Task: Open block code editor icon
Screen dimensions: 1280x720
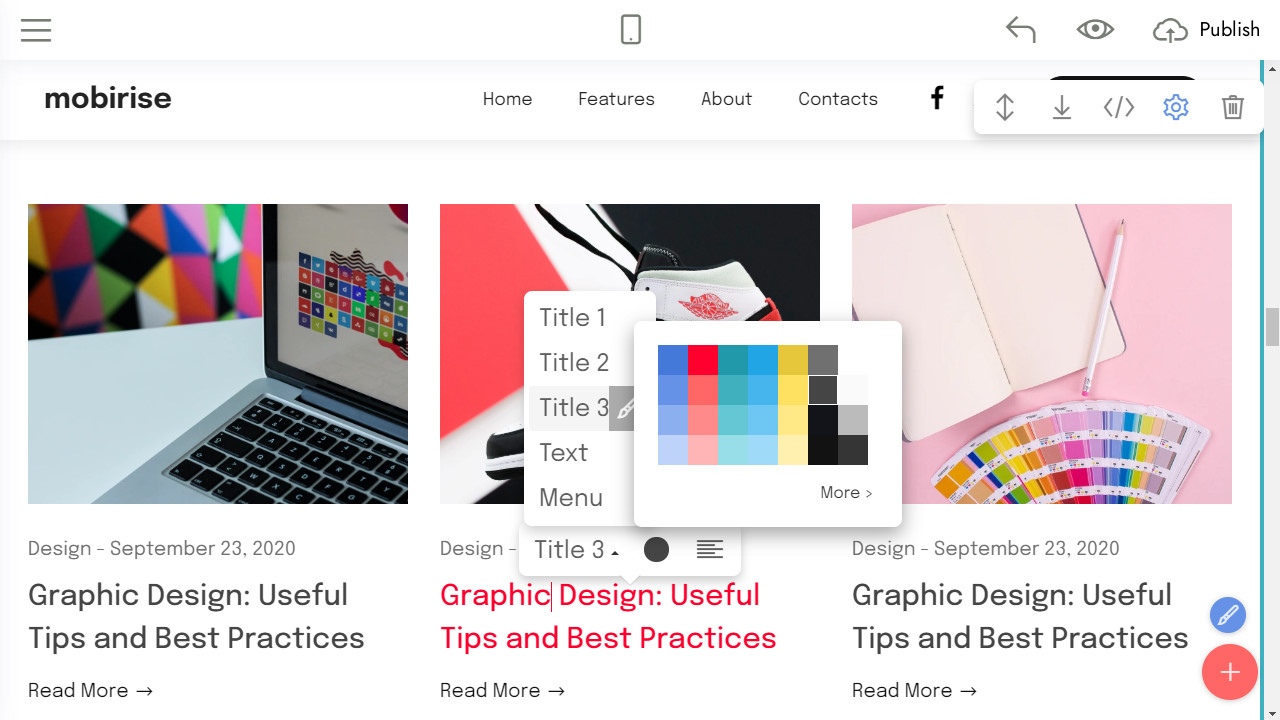Action: [1119, 107]
